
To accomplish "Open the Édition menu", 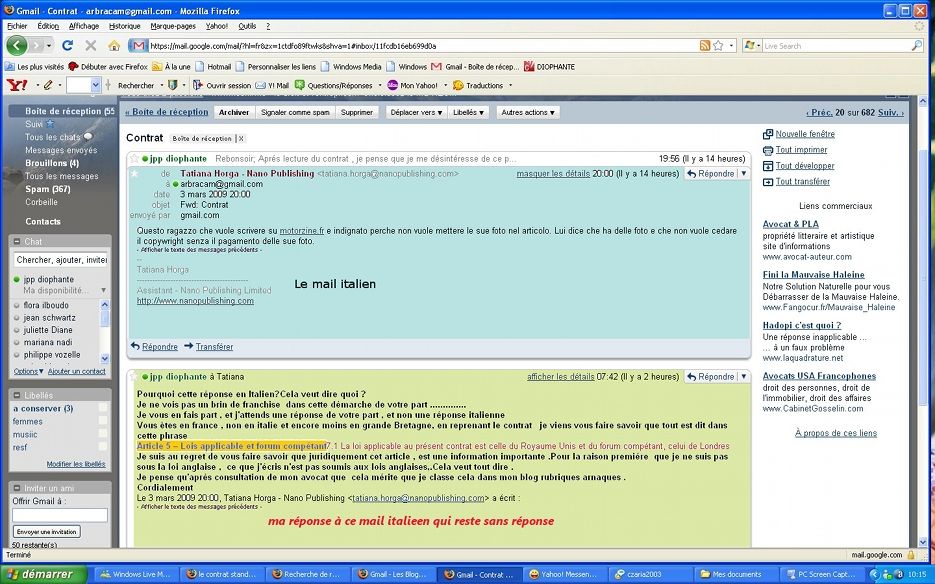I will [48, 26].
